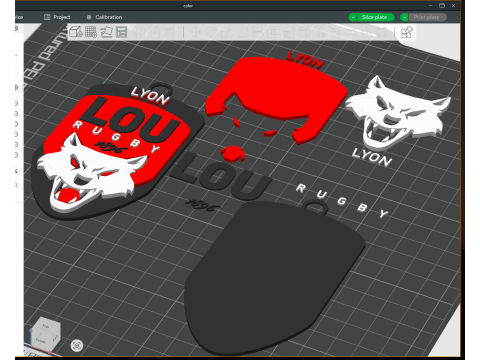The height and width of the screenshot is (360, 480).
Task: Select the loose white RUGBY letters on plate
Action: 342,200
